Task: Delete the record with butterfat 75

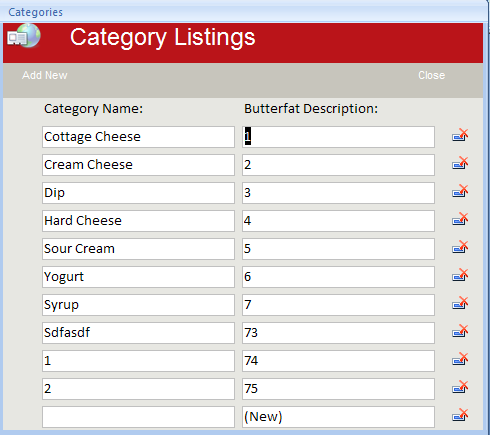Action: 460,387
